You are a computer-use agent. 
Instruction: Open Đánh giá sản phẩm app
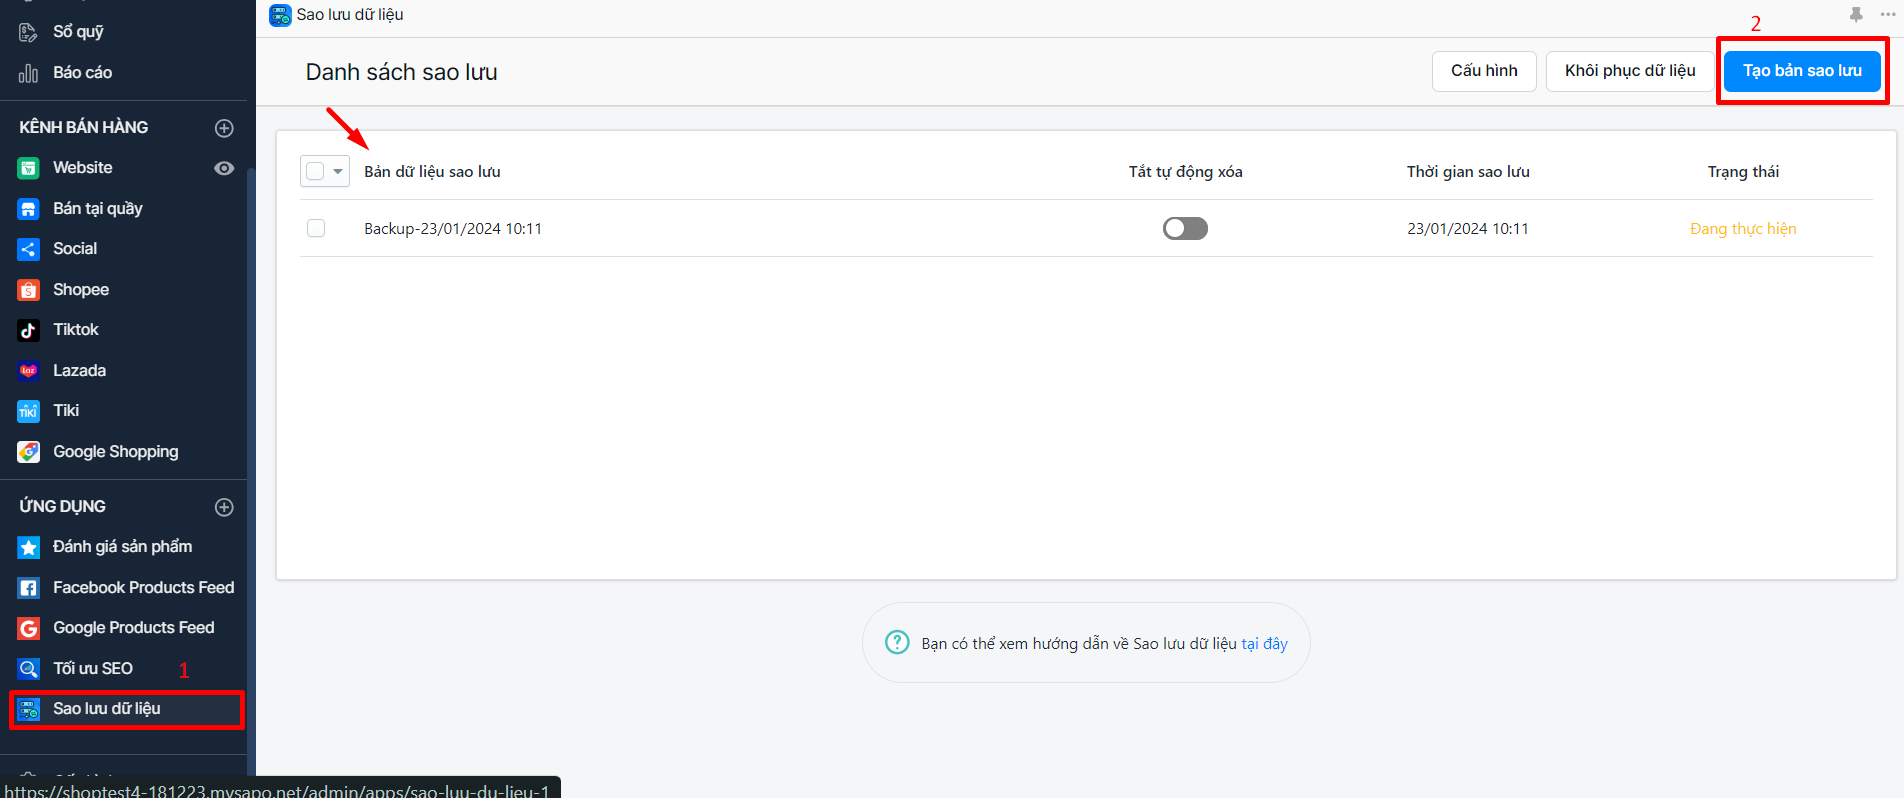(122, 547)
